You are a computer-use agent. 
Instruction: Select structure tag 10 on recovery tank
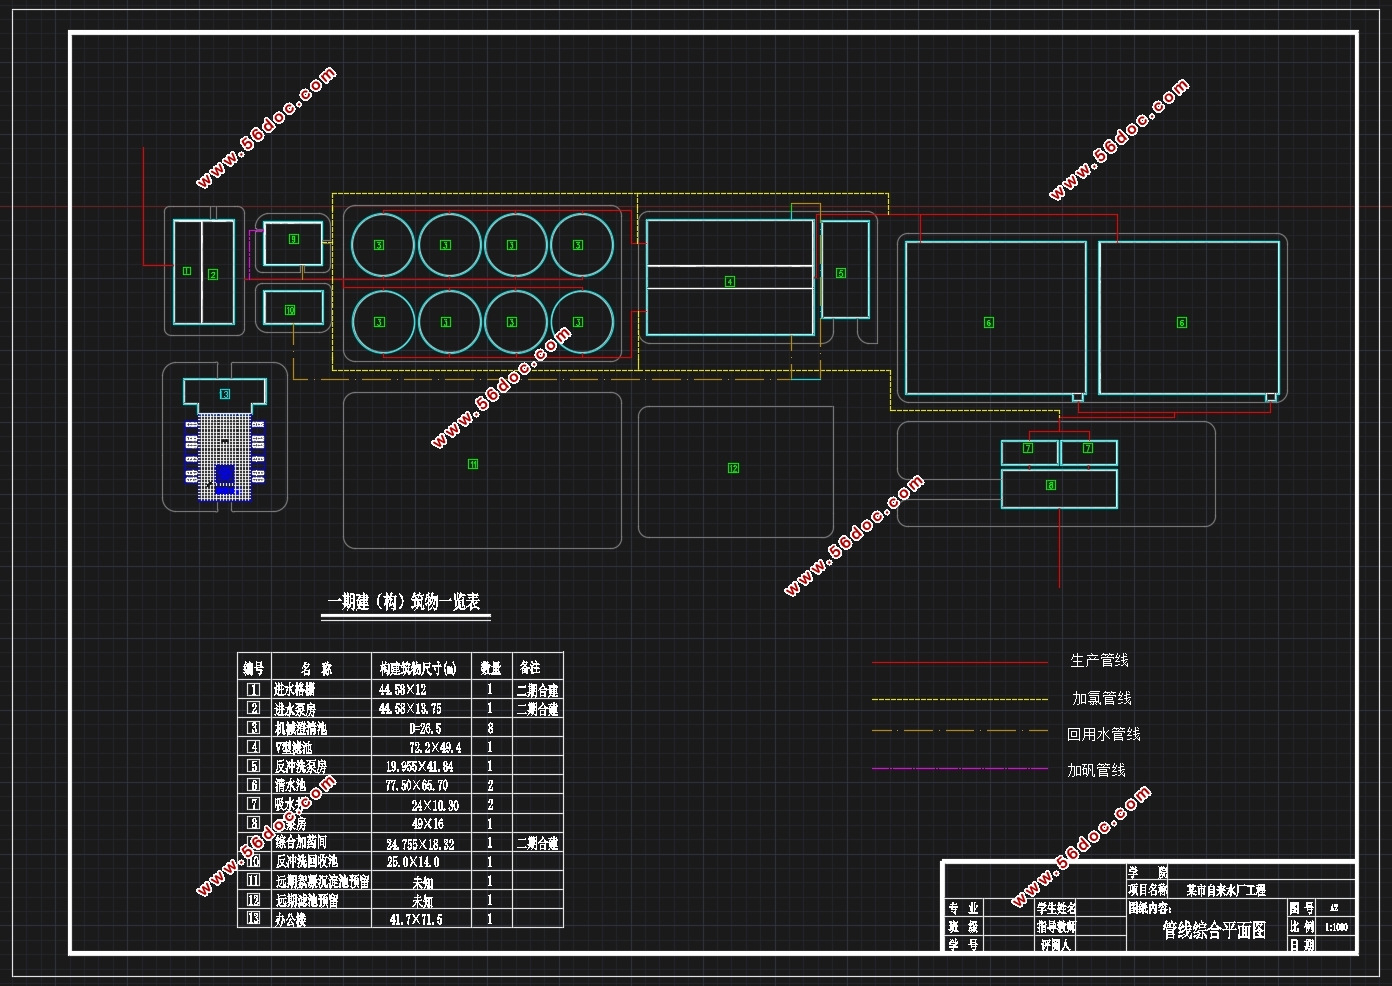pos(290,310)
